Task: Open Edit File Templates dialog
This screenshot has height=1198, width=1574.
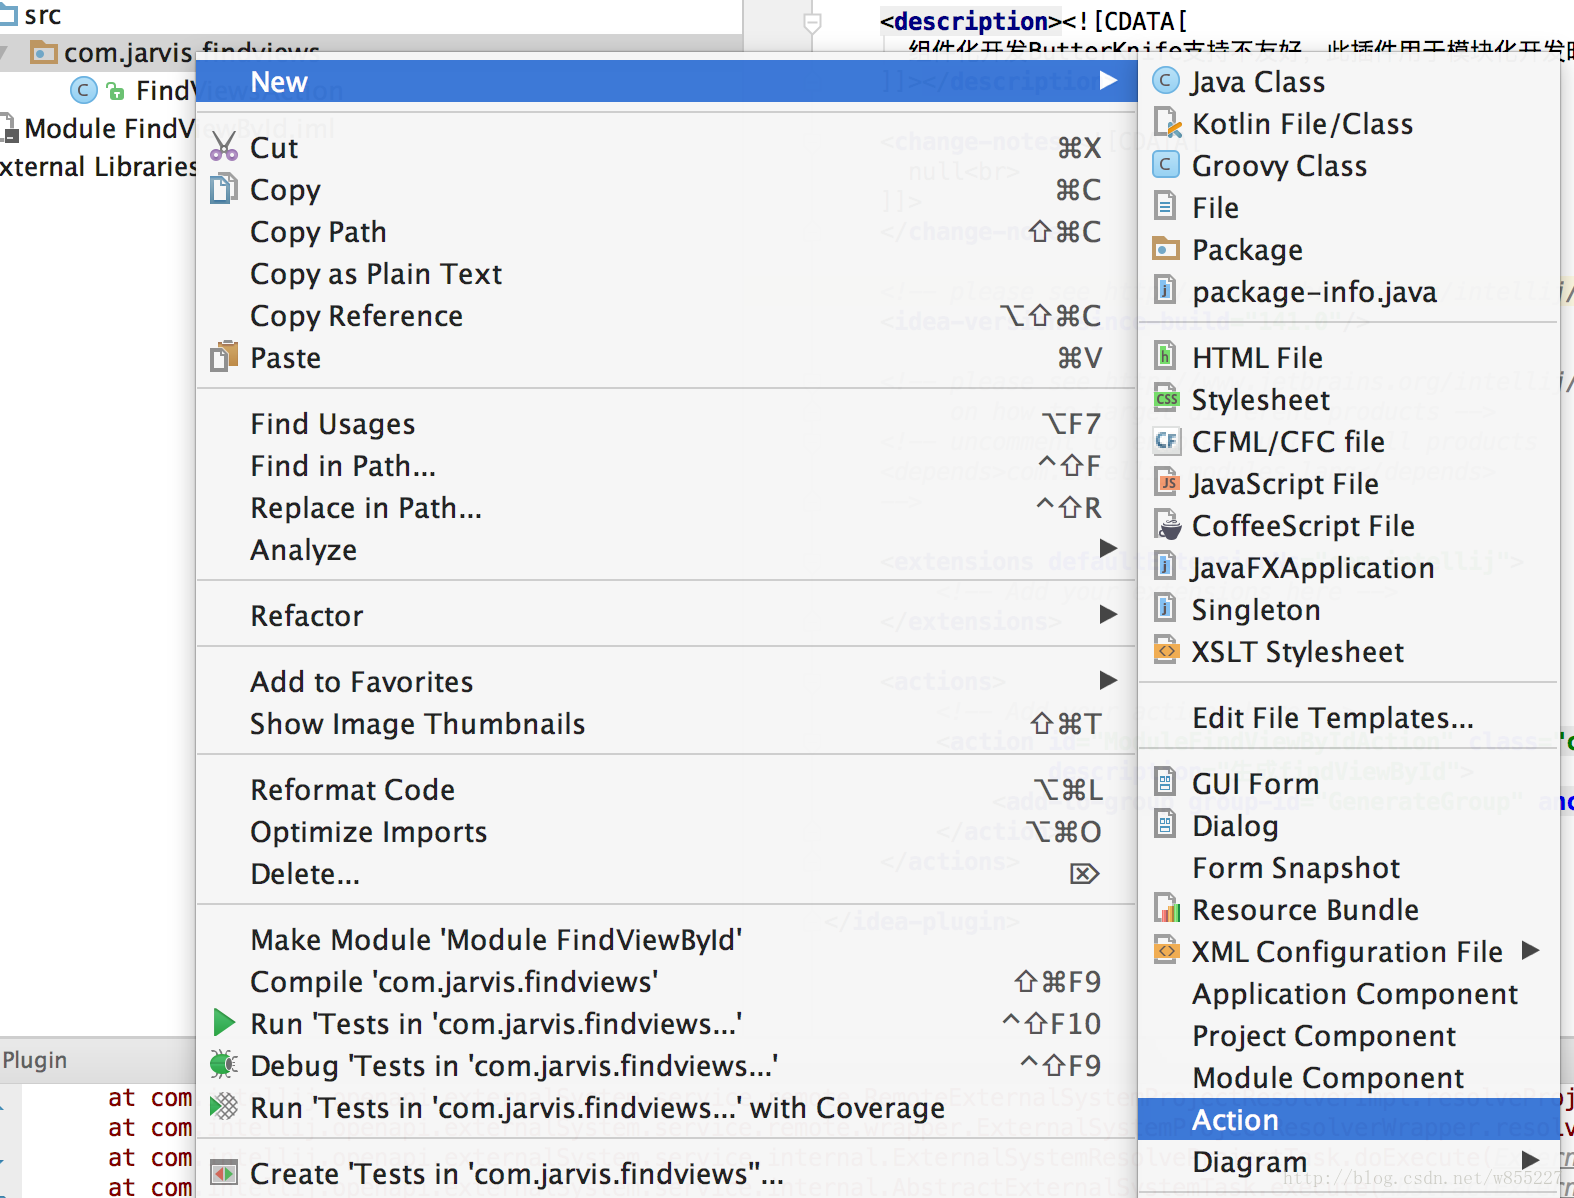Action: [1332, 718]
